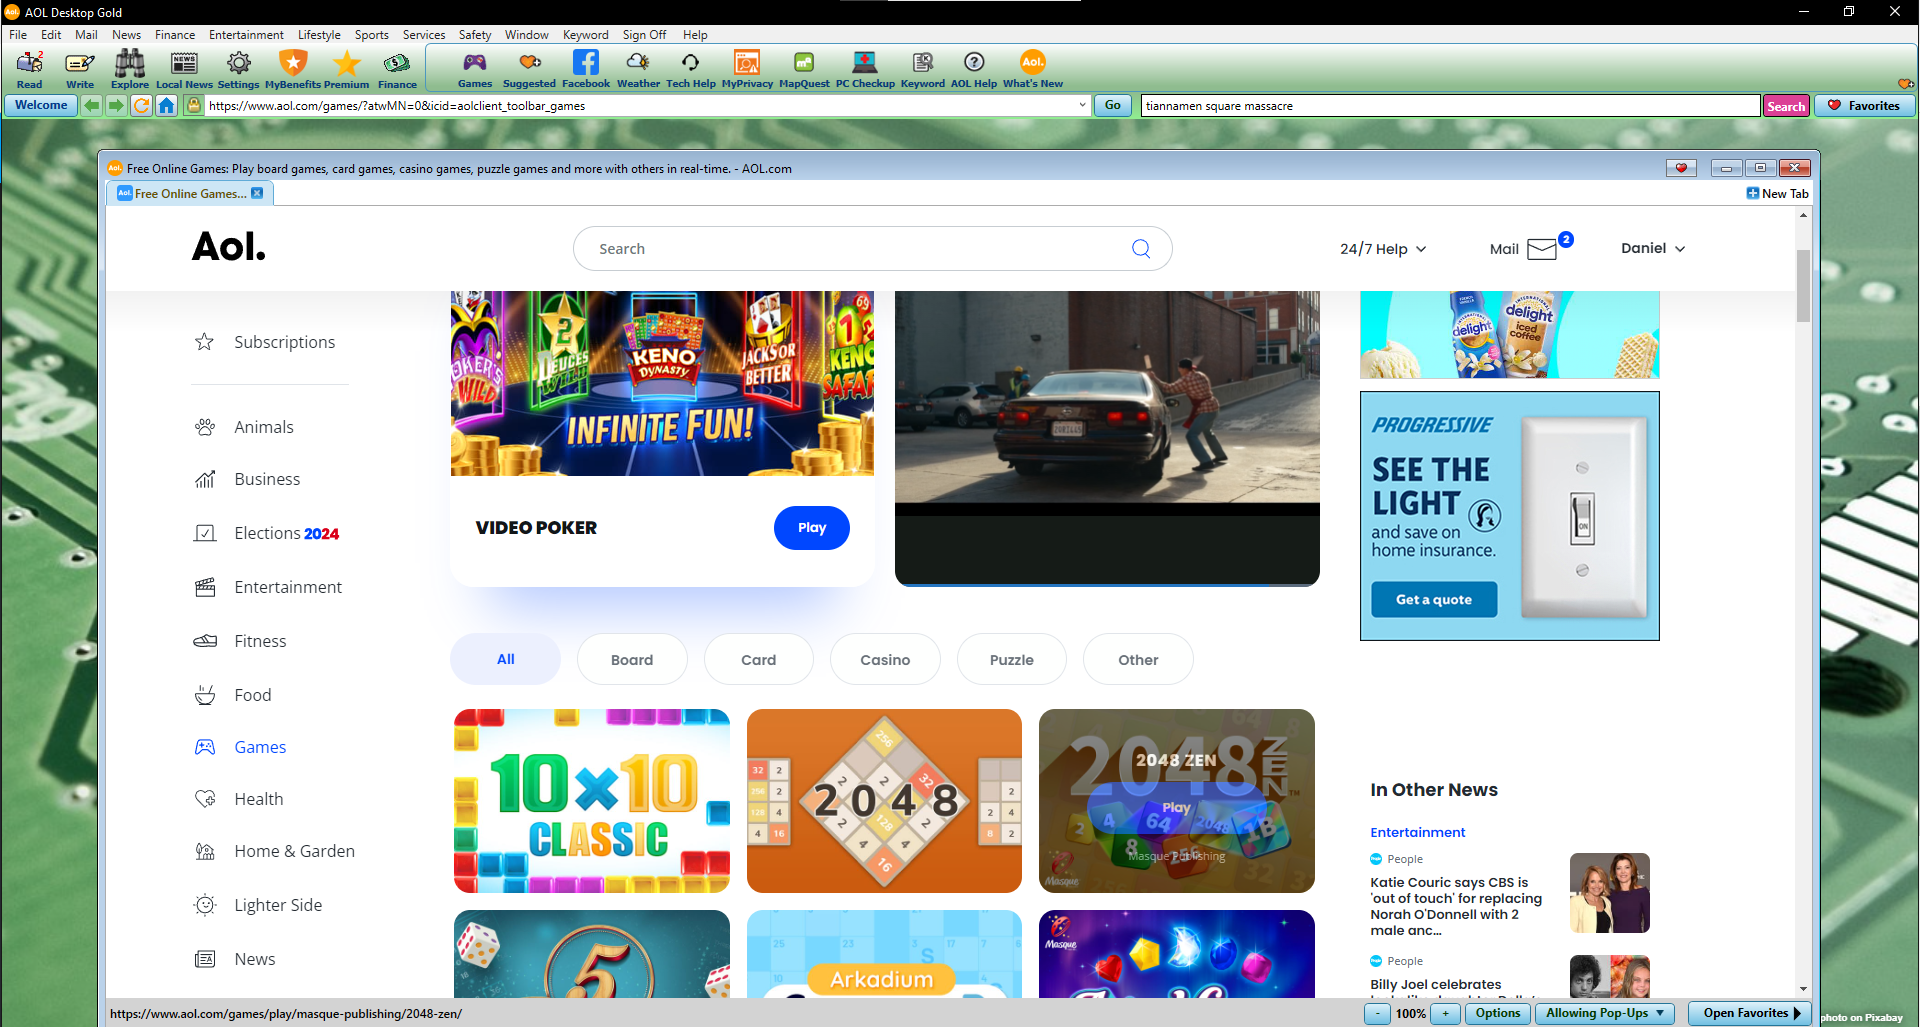The width and height of the screenshot is (1920, 1027).
Task: Open the Daniel account dropdown
Action: point(1652,248)
